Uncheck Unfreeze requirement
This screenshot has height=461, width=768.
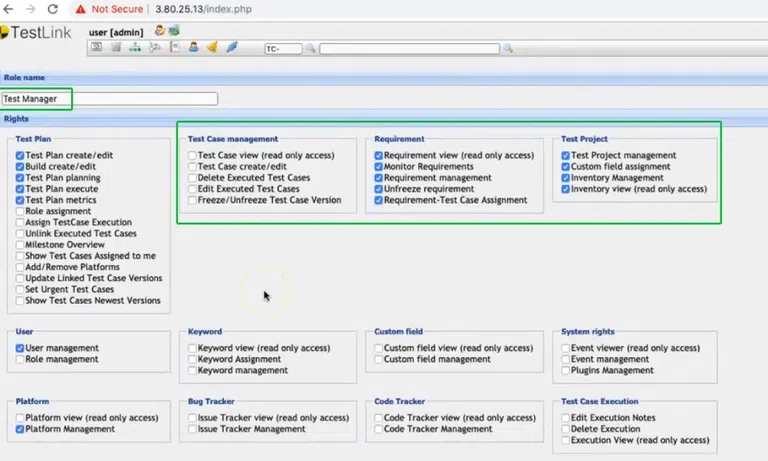[x=378, y=189]
